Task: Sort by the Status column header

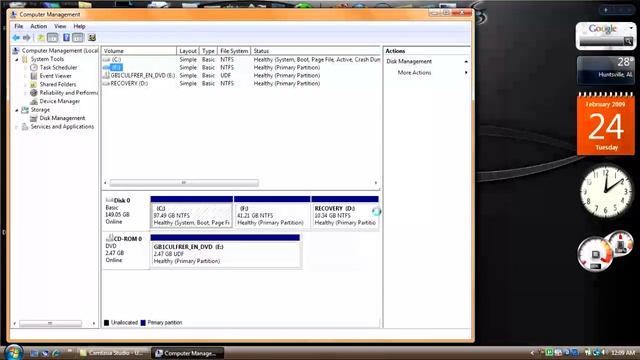Action: point(316,51)
